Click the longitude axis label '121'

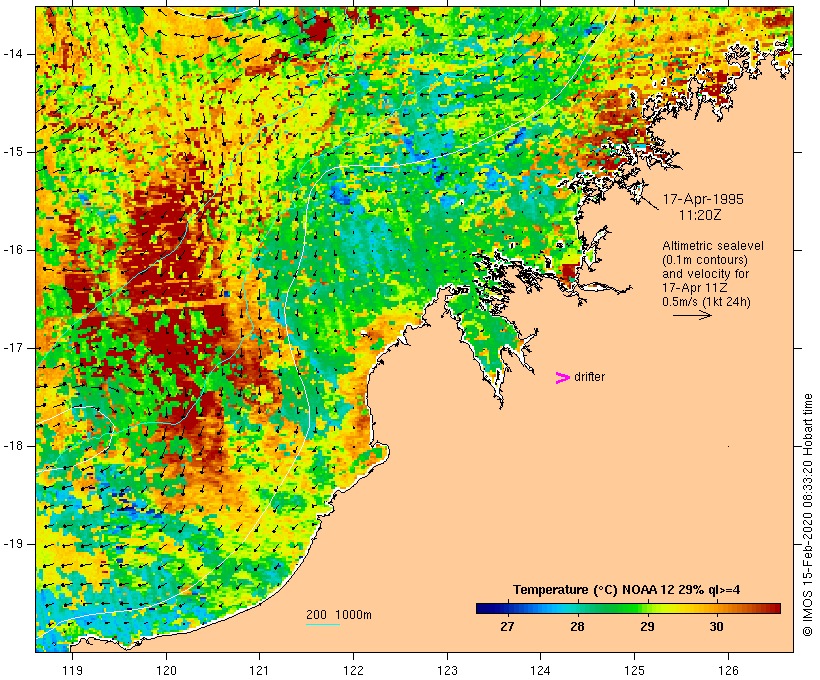pos(259,670)
